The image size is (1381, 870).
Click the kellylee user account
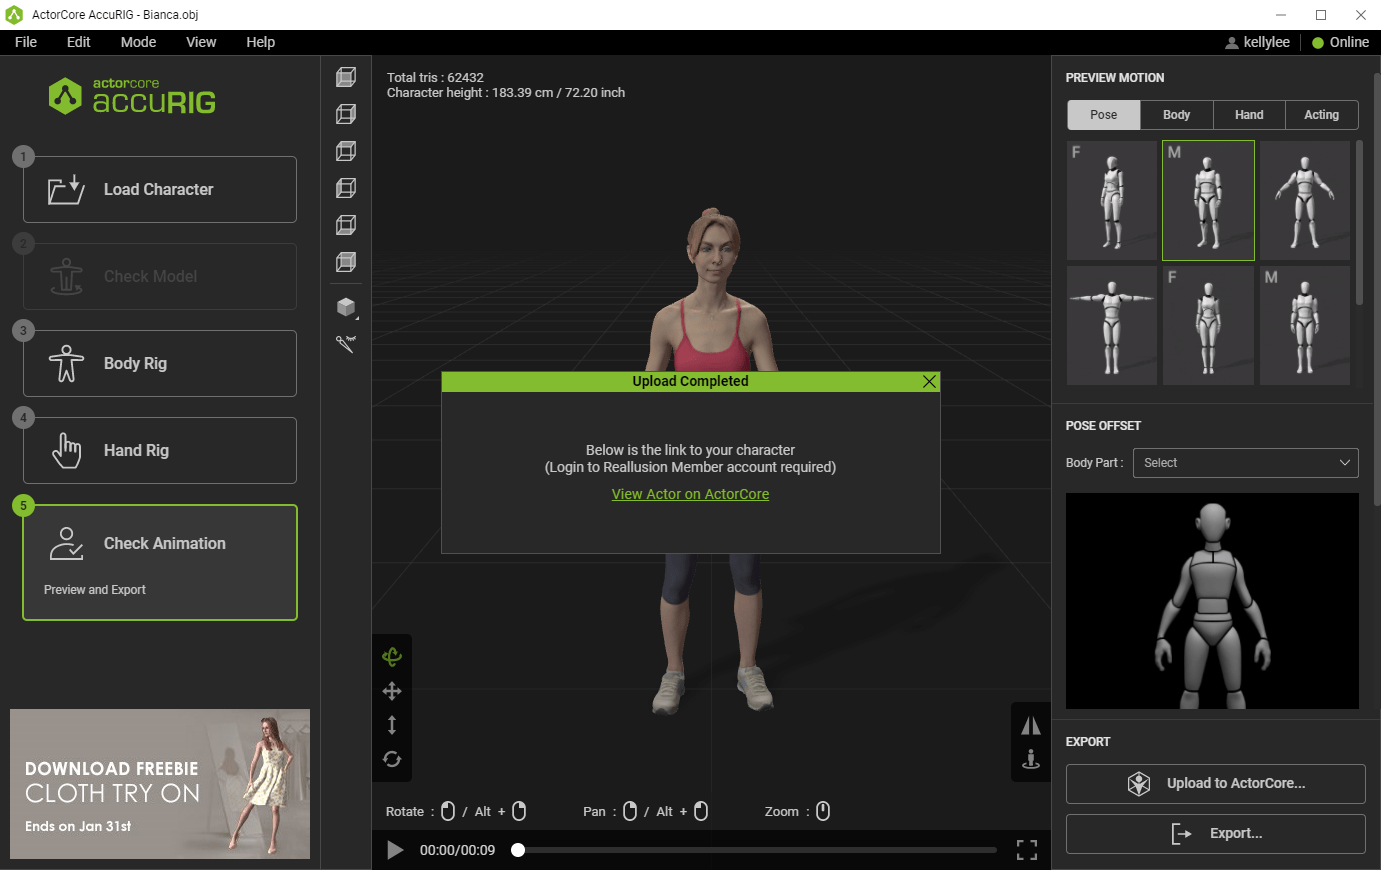[1257, 42]
